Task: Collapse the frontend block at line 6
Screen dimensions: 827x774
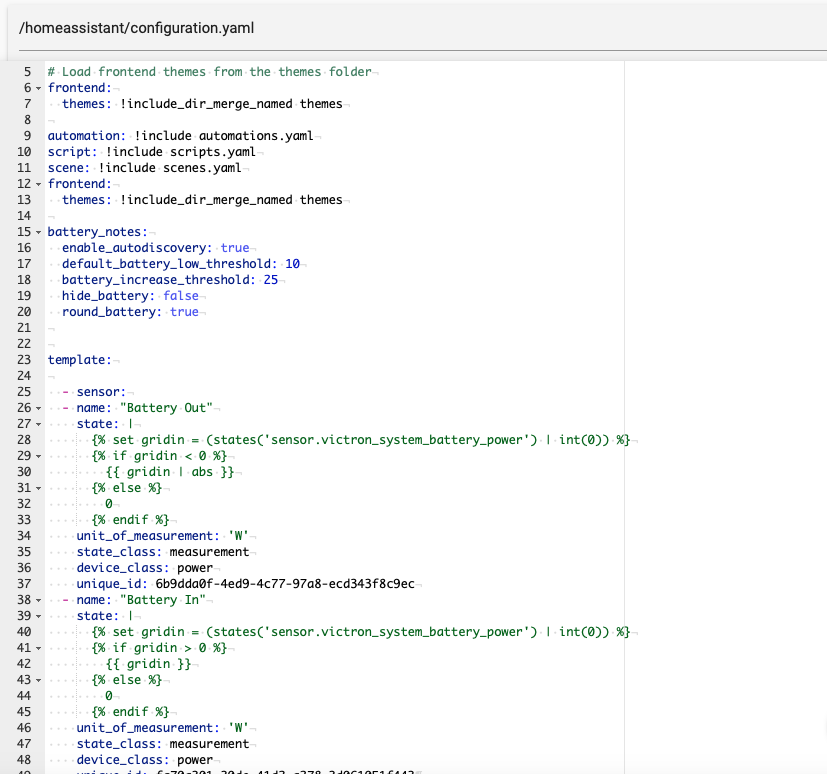Action: pyautogui.click(x=39, y=88)
